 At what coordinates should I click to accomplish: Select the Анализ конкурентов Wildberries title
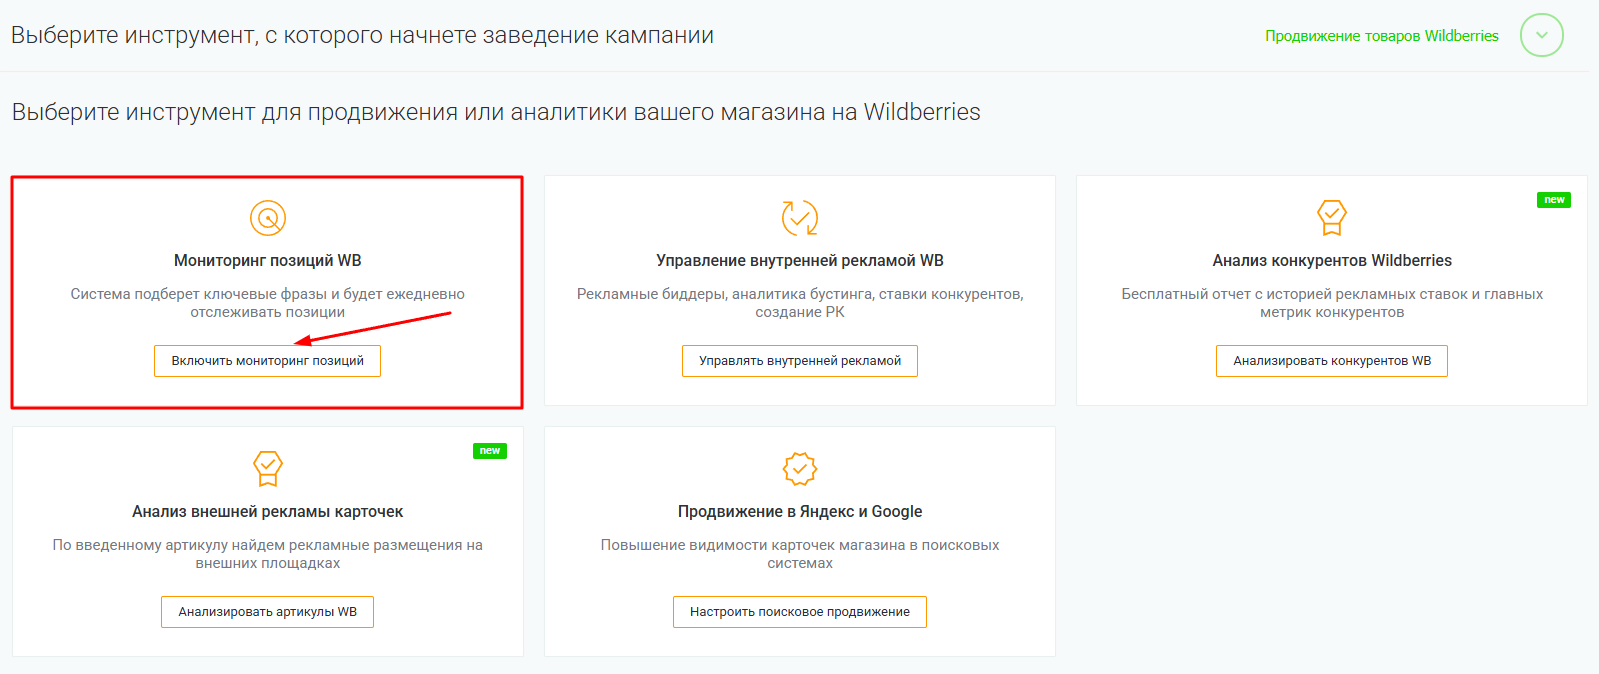pyautogui.click(x=1332, y=261)
